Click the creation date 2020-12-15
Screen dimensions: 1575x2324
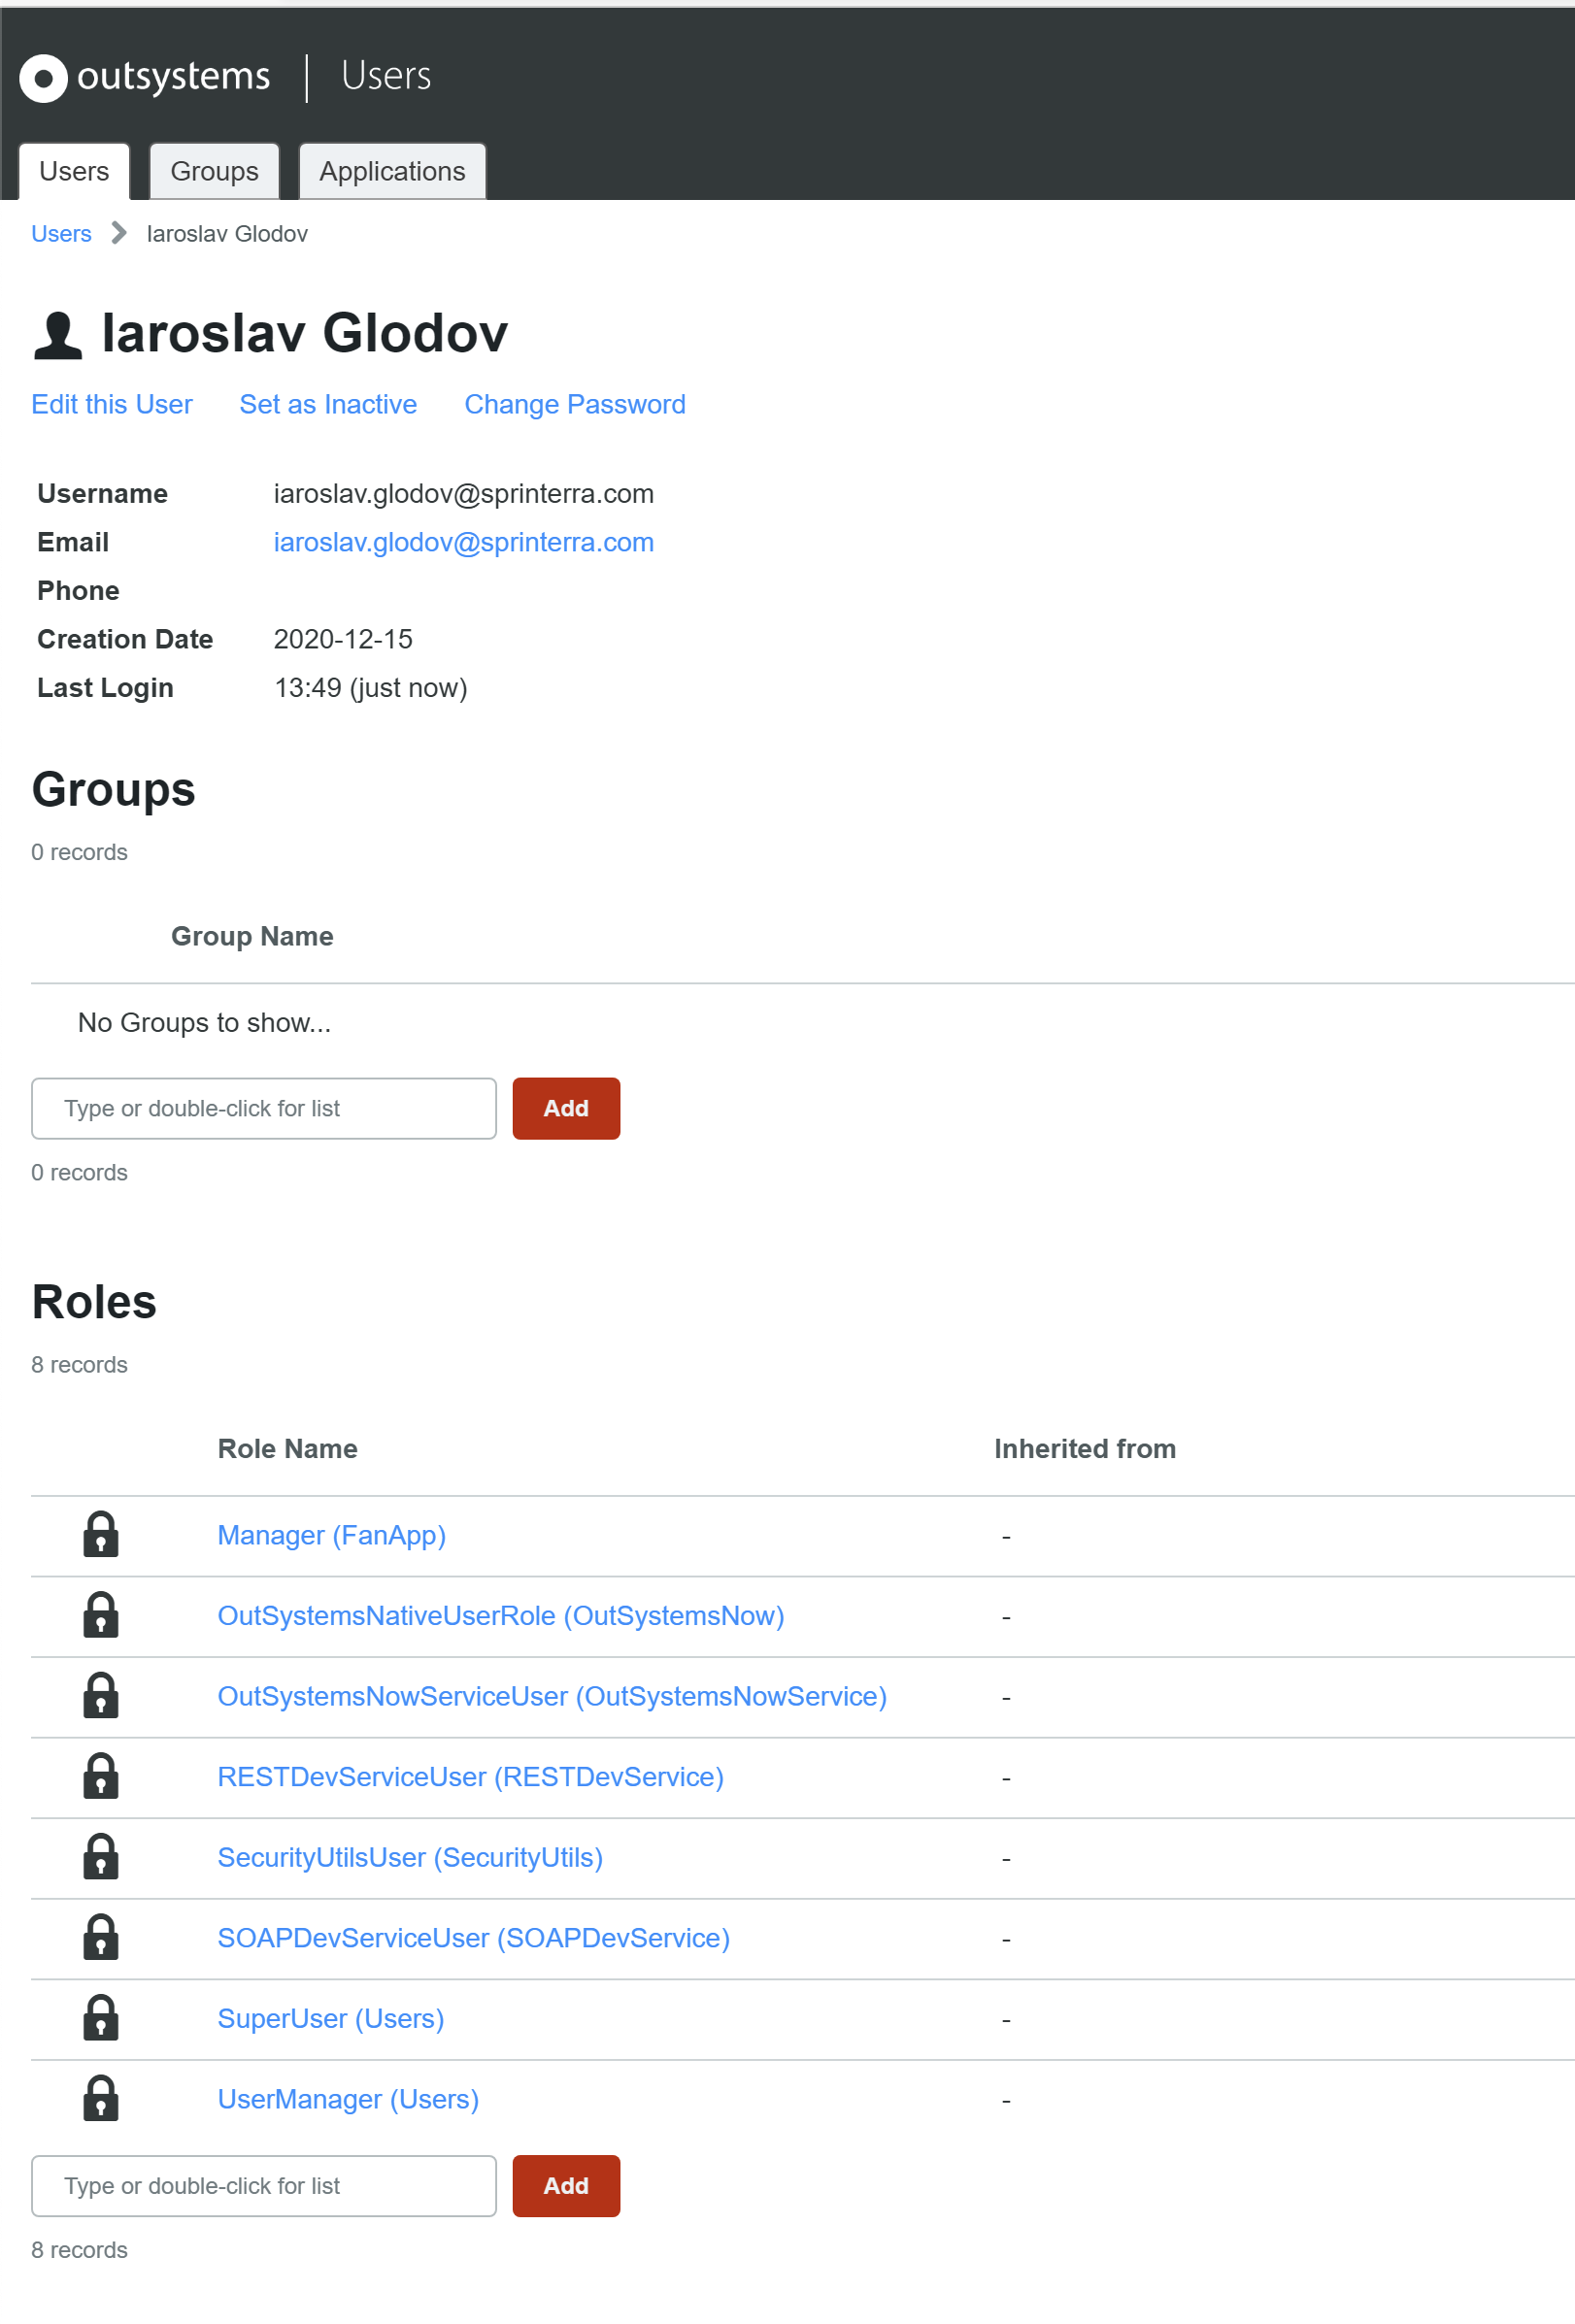(343, 639)
